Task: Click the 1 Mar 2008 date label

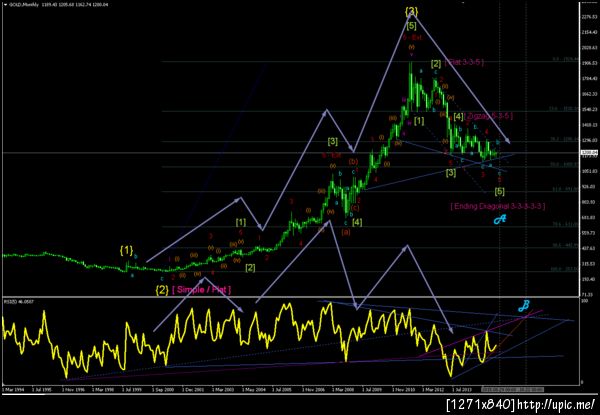Action: (344, 389)
